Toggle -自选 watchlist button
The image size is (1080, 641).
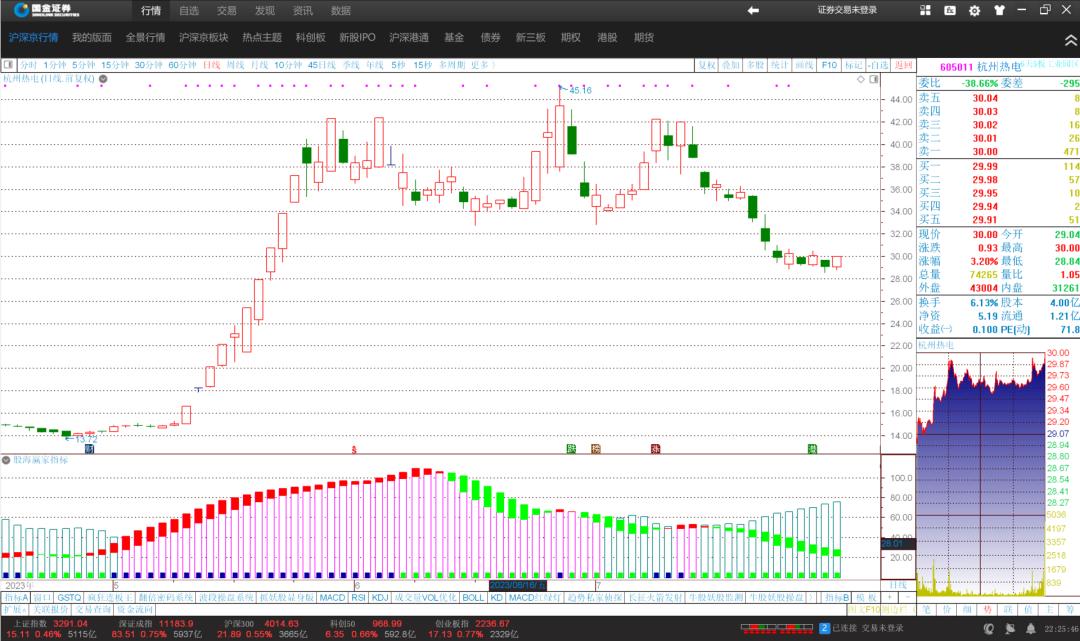pos(877,65)
